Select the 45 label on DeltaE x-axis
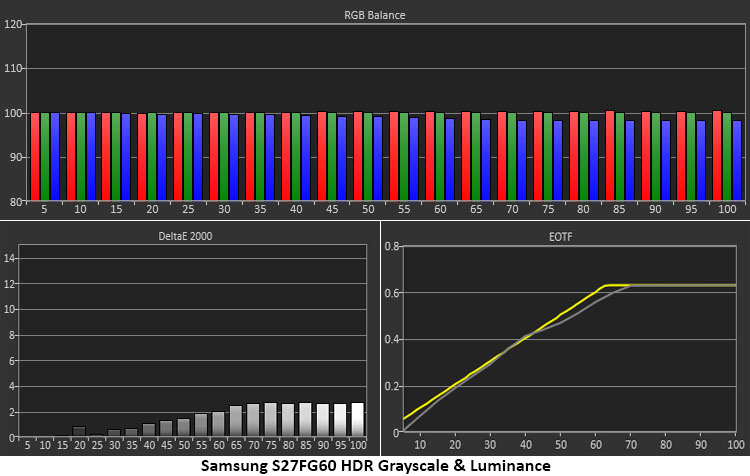This screenshot has height=476, width=750. point(166,445)
